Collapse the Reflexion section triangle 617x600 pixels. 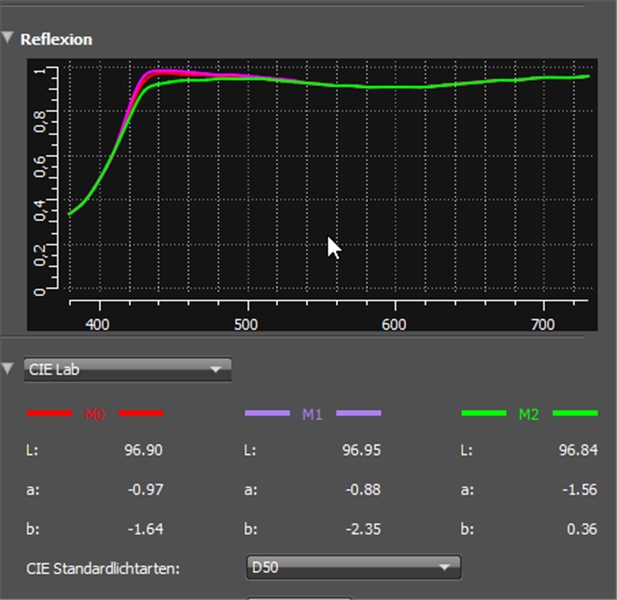point(8,39)
